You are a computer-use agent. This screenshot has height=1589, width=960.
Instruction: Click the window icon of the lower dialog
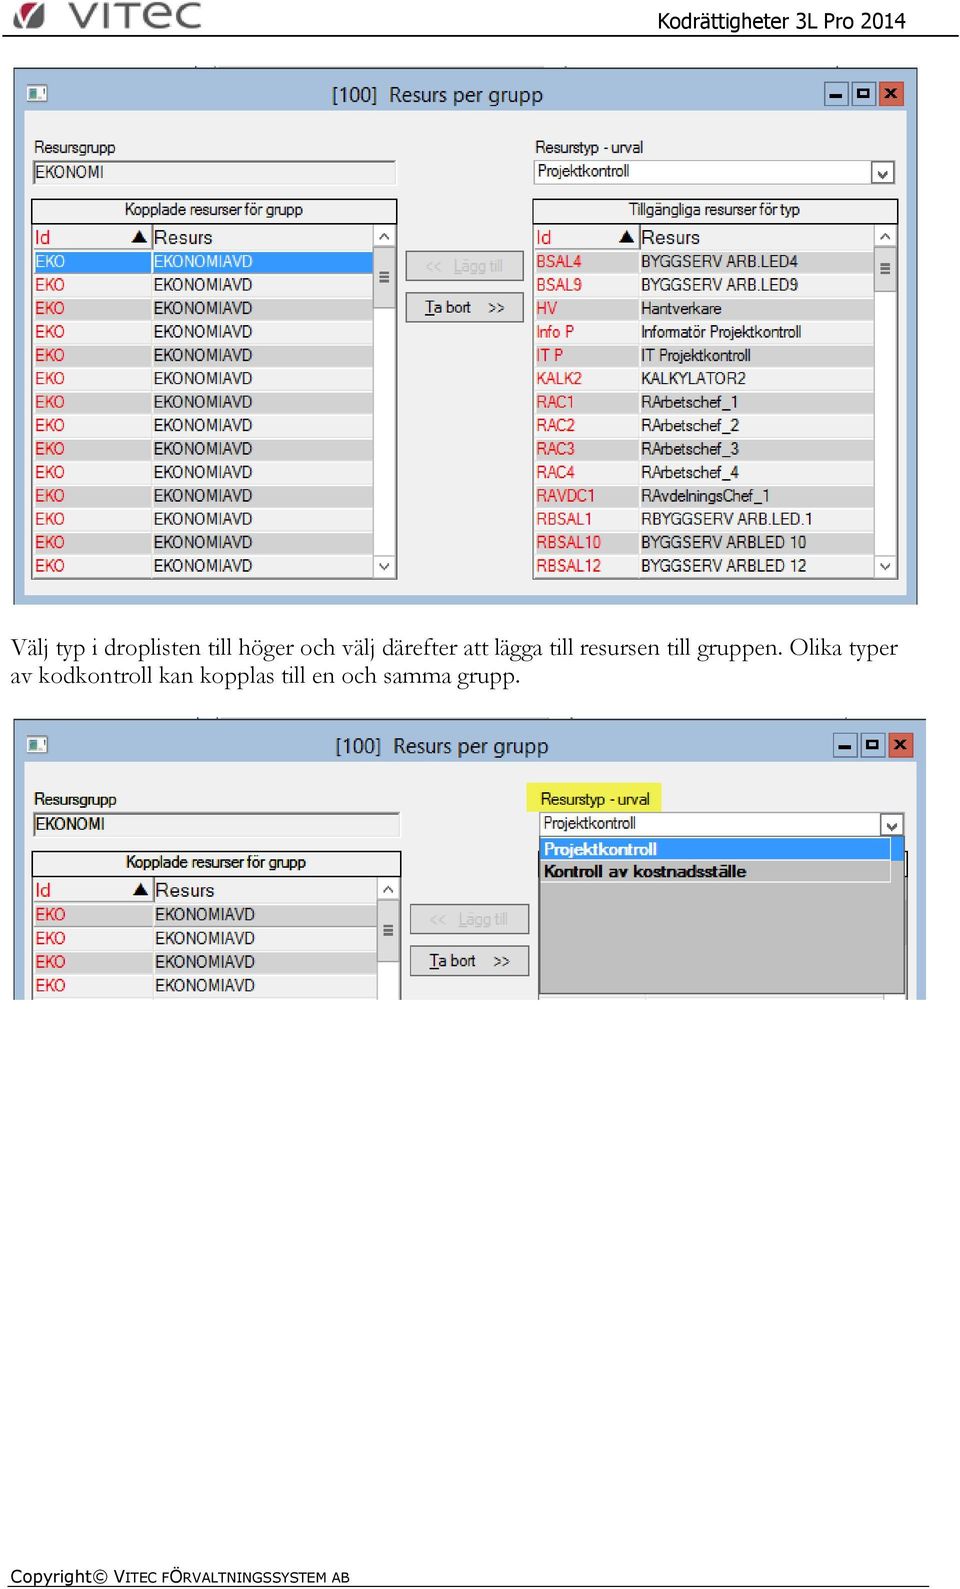[37, 745]
